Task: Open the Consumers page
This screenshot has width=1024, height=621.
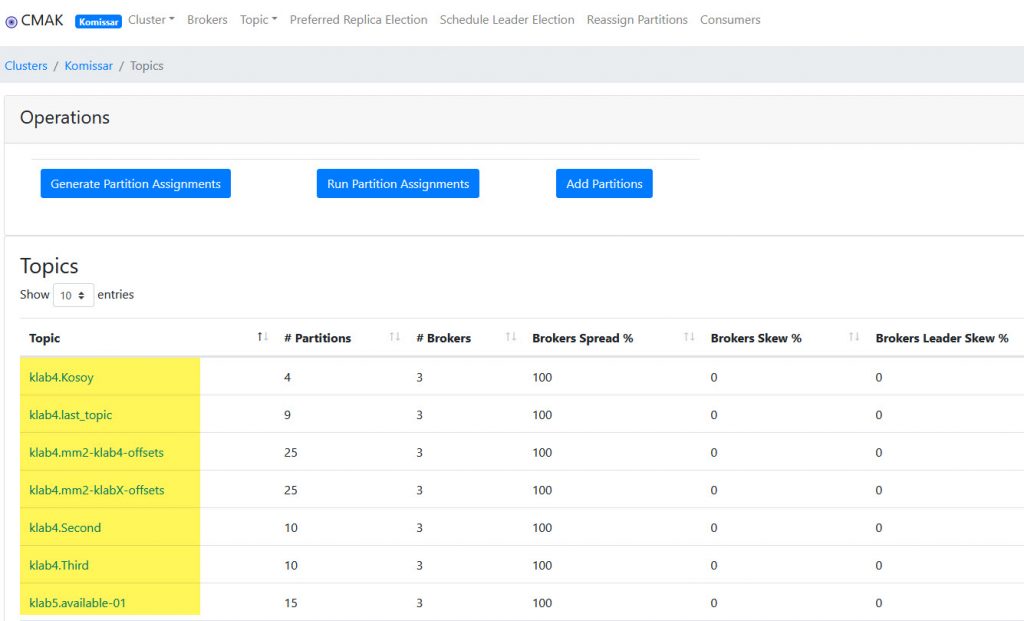Action: [x=730, y=20]
